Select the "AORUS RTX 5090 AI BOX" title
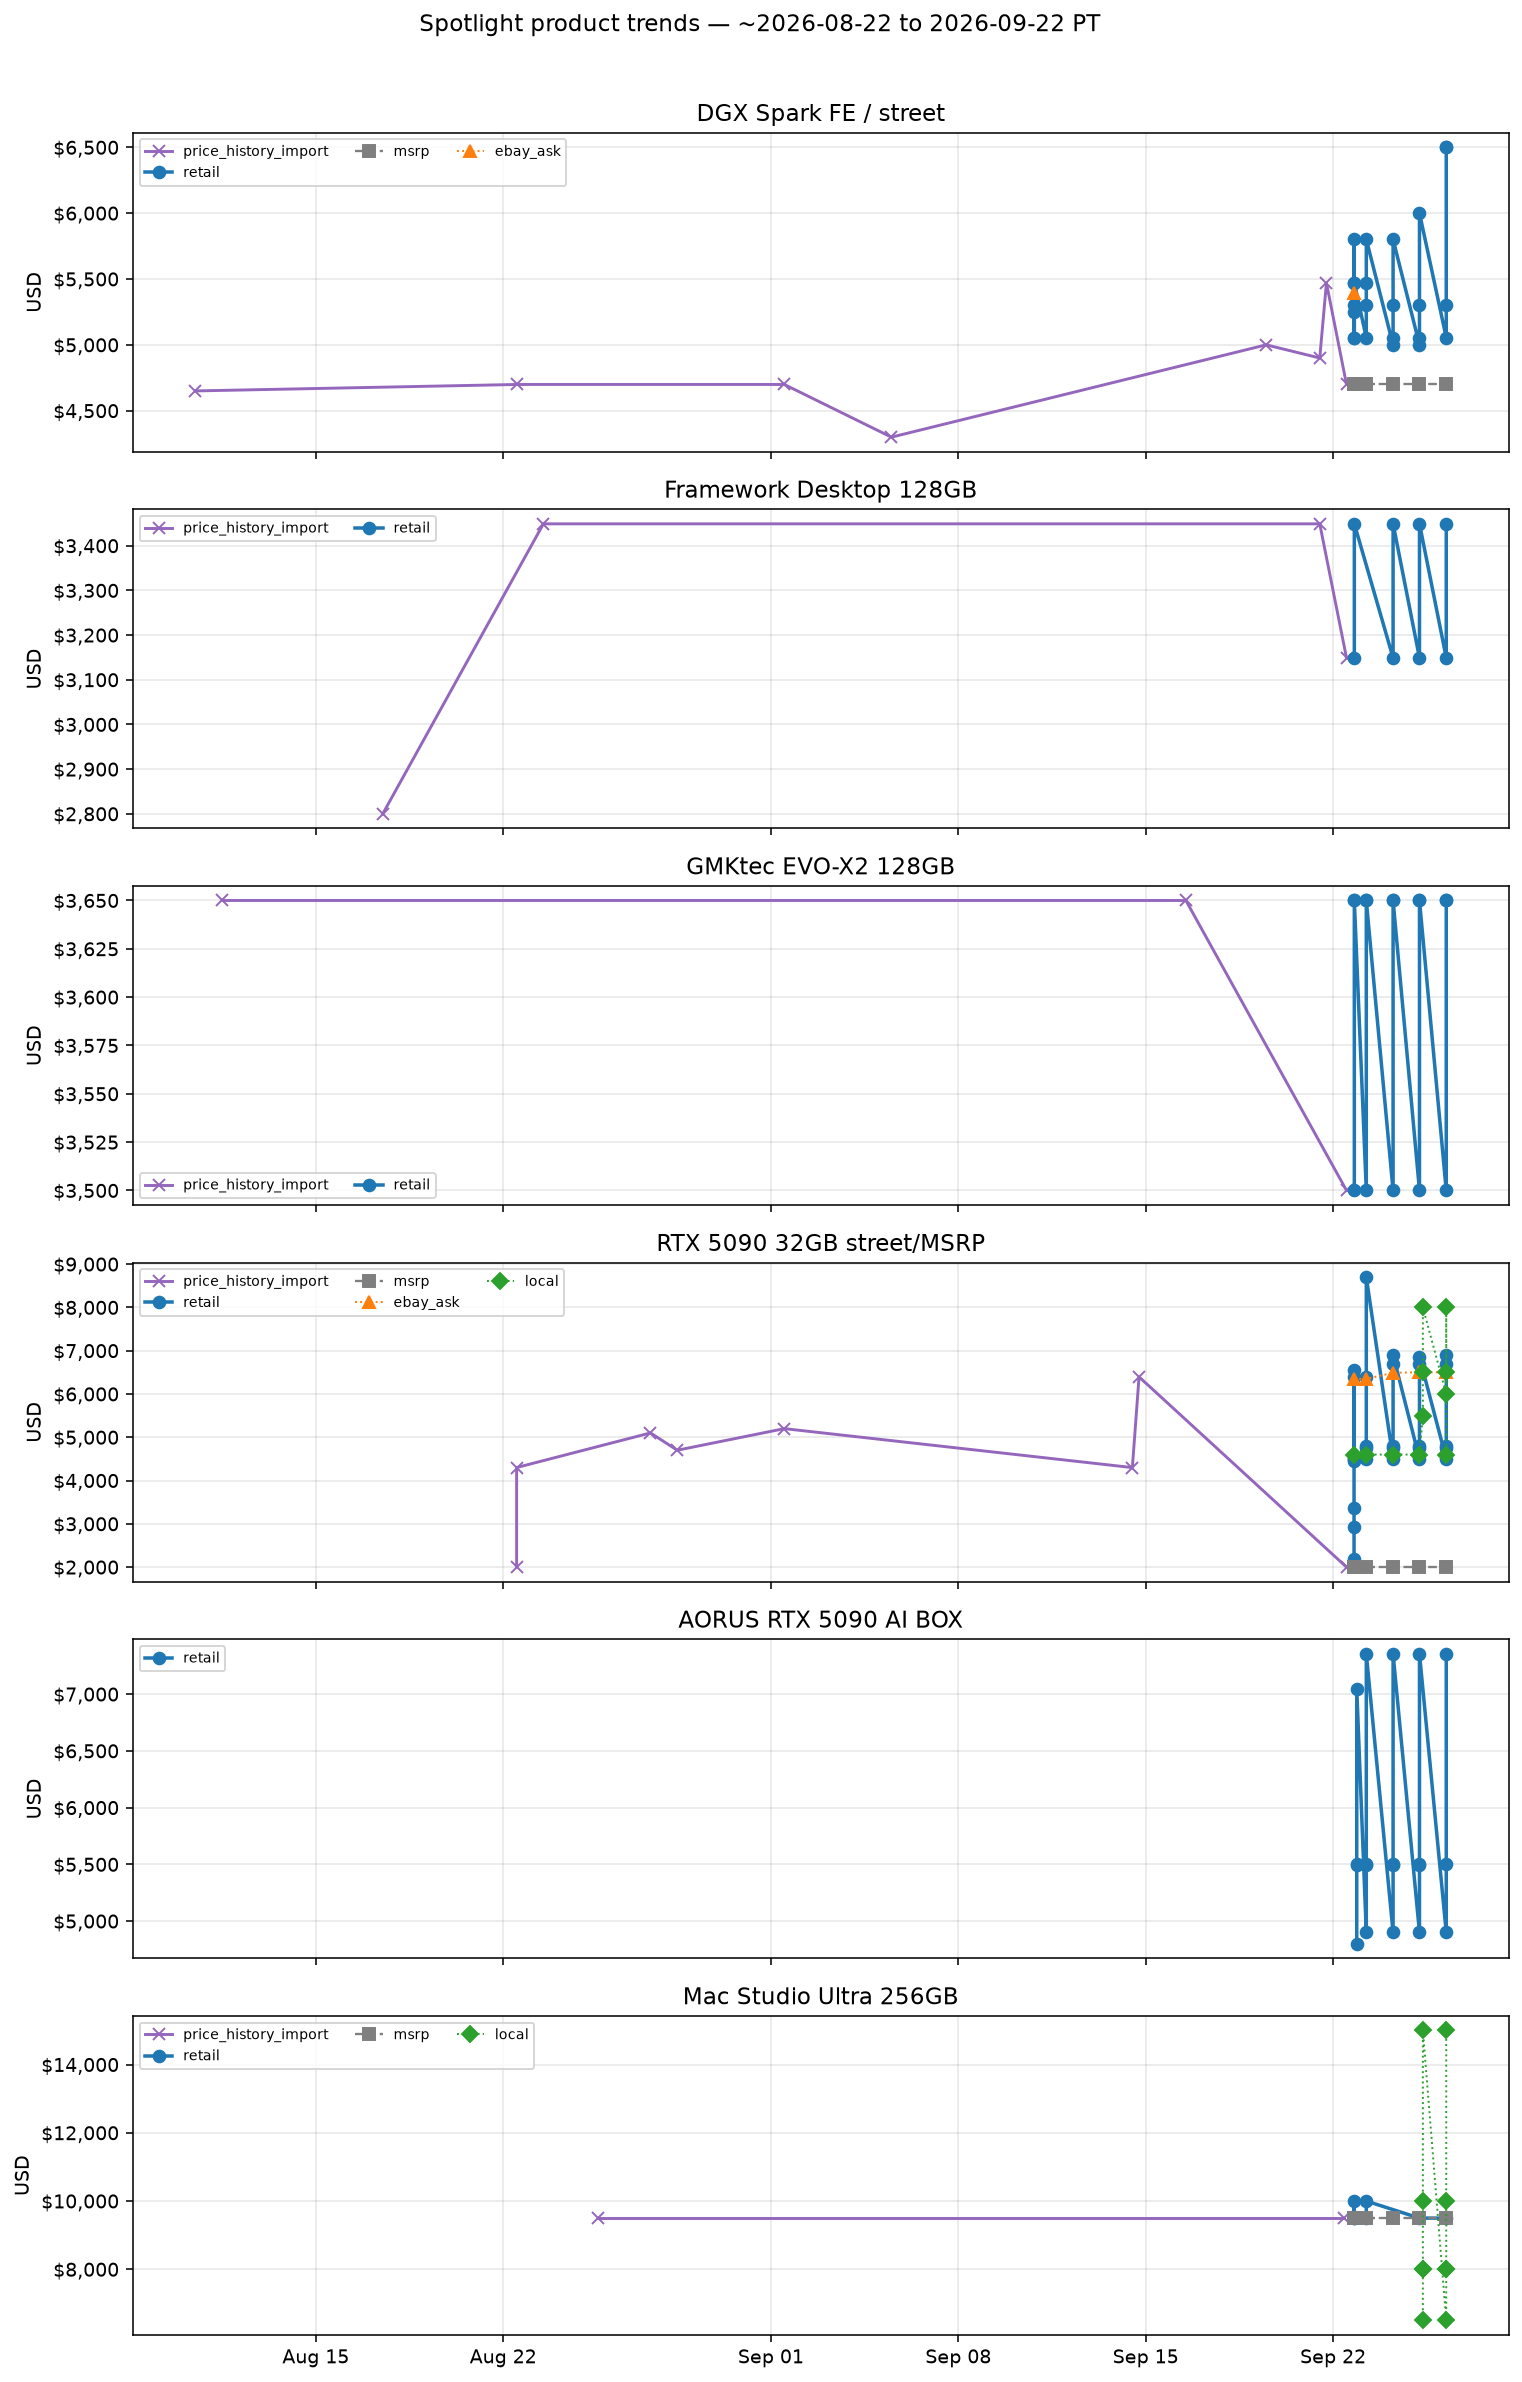The height and width of the screenshot is (2382, 1522). (x=820, y=1620)
